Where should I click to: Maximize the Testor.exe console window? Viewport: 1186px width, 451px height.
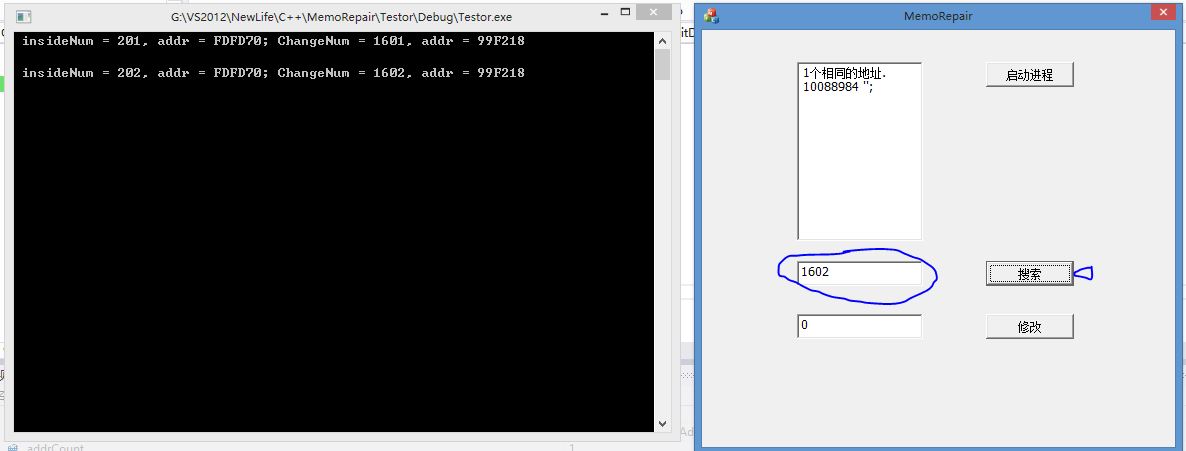(x=625, y=12)
